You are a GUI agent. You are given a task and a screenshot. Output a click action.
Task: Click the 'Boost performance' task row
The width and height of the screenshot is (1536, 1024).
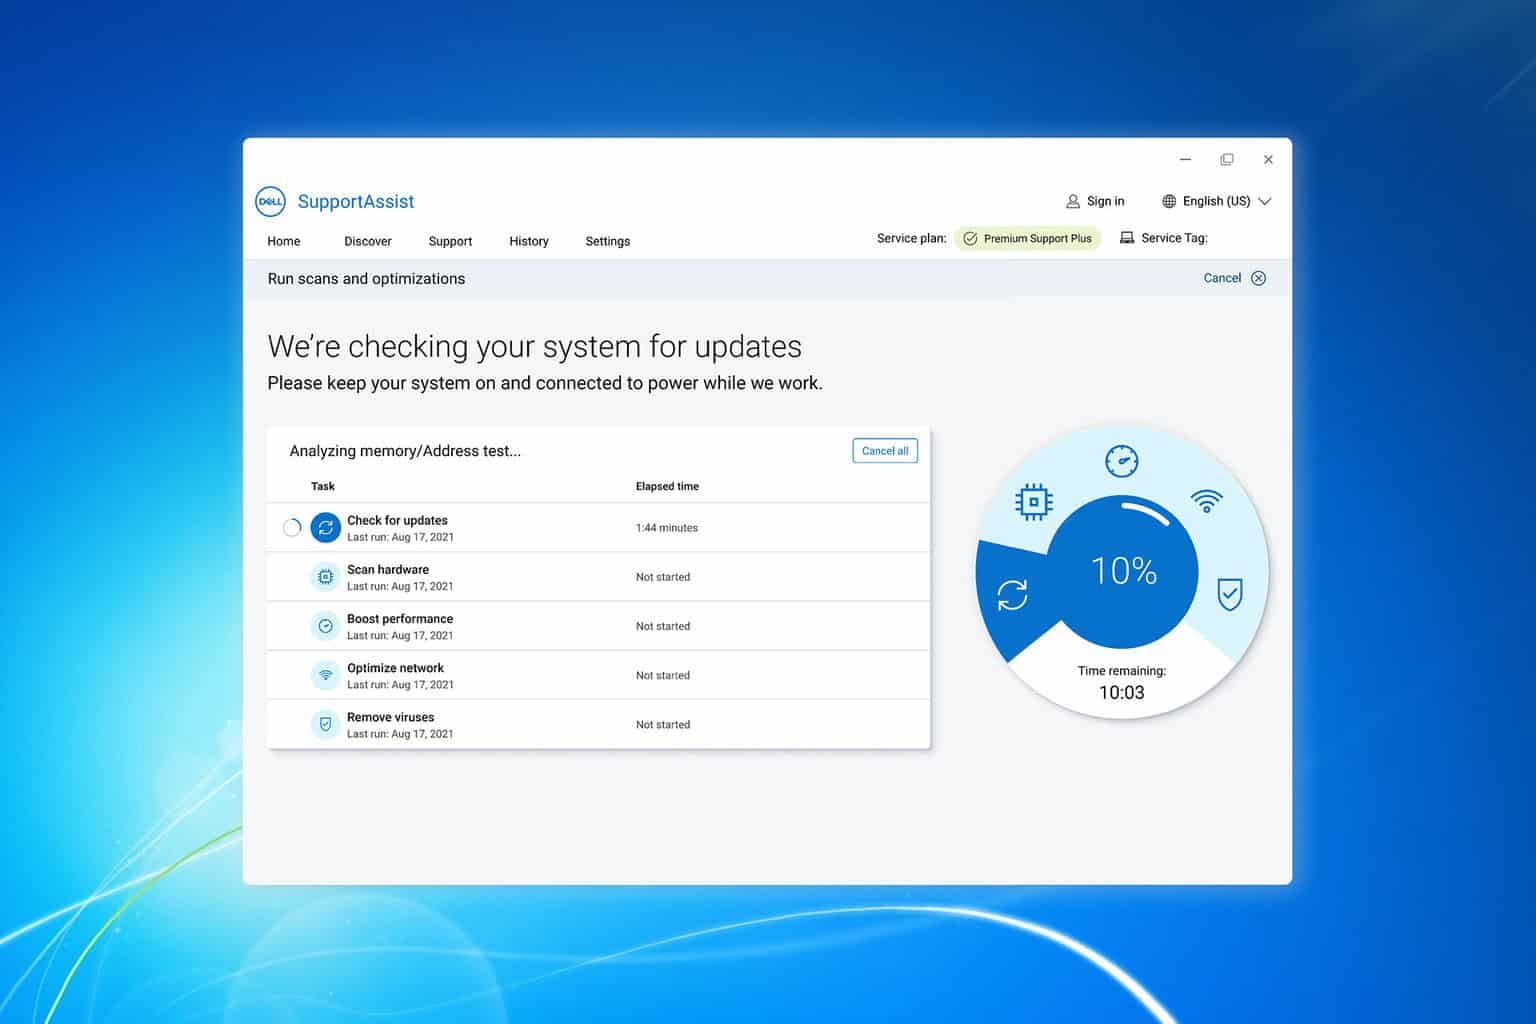tap(599, 626)
